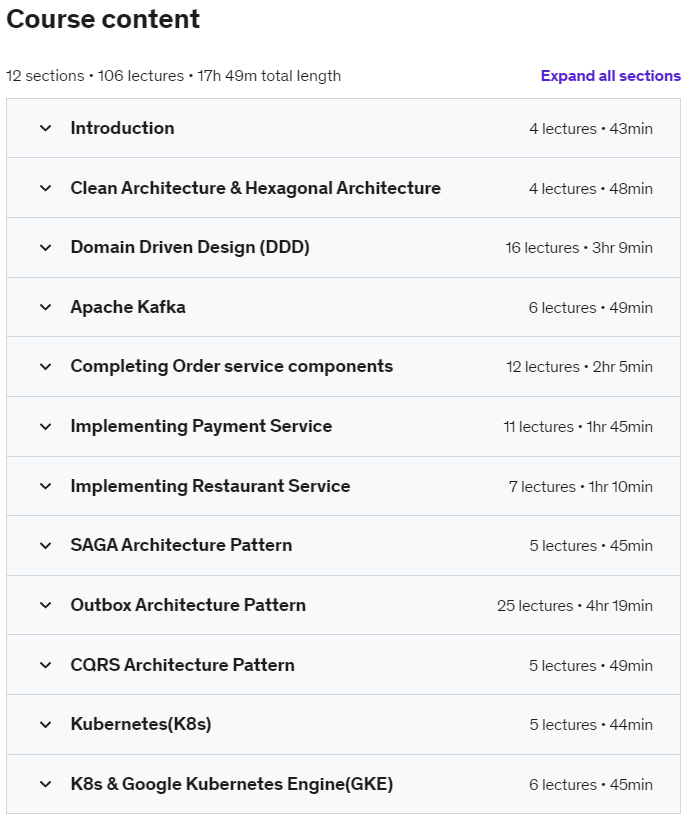Screen dimensions: 688x821
Task: Toggle chevron for Completing Order service components
Action: click(x=45, y=367)
